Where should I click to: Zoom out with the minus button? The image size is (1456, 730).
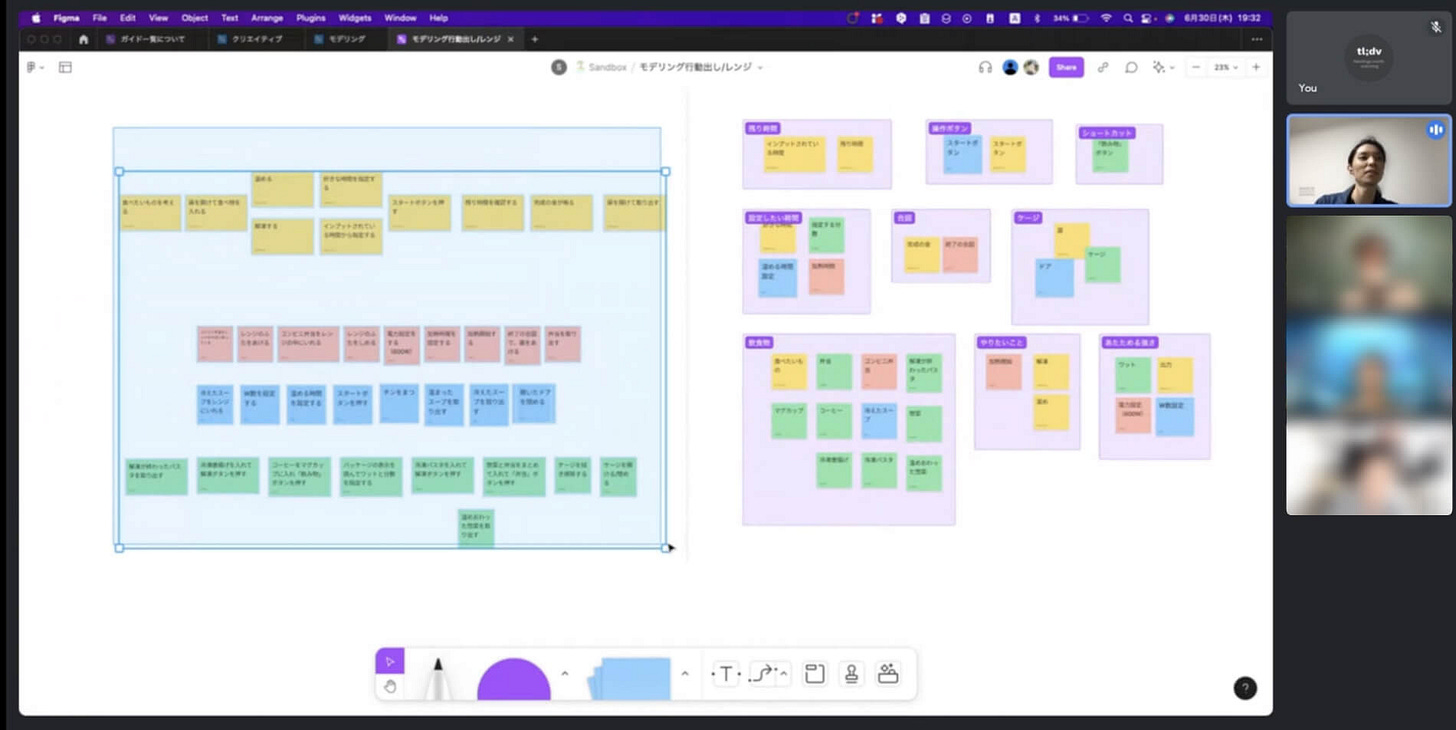[1196, 67]
